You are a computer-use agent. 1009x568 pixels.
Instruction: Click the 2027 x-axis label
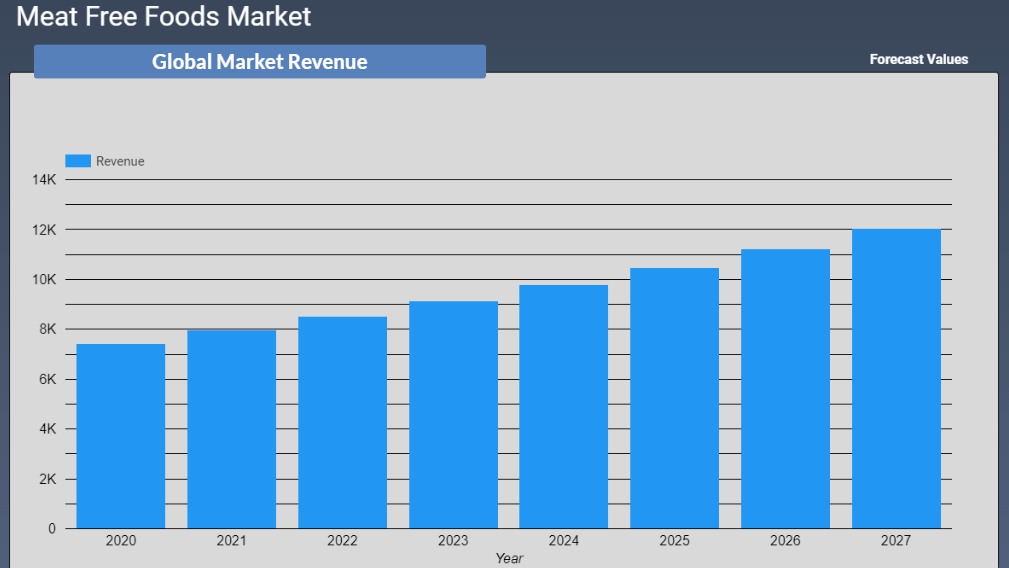[x=896, y=541]
